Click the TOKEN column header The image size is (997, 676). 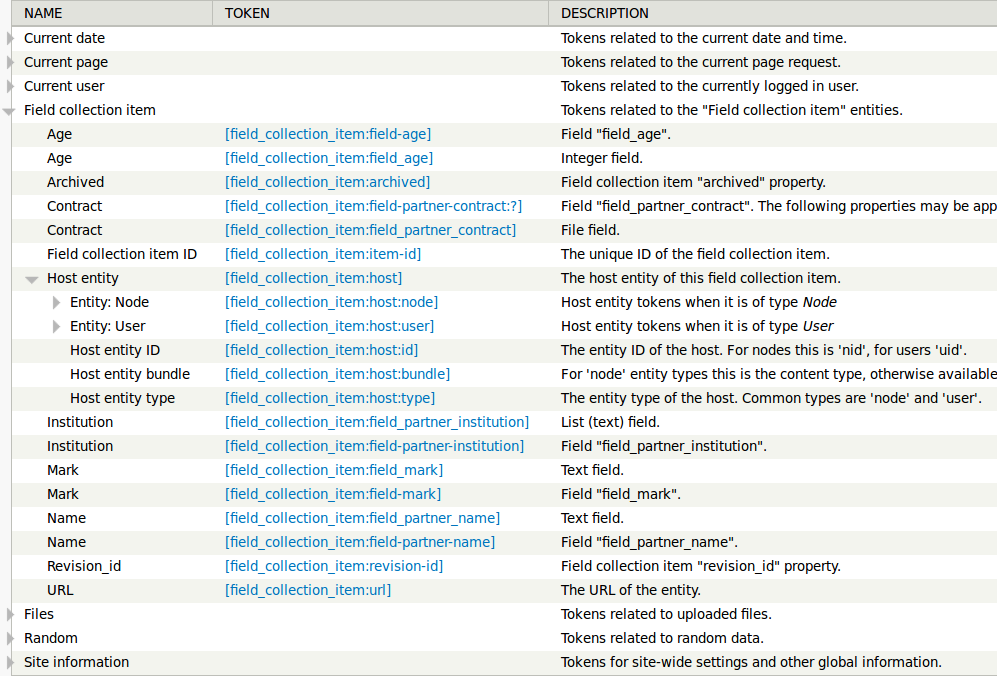tap(247, 13)
